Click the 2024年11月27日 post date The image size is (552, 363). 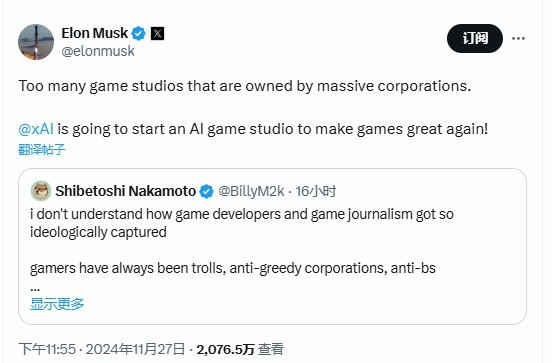tap(135, 349)
